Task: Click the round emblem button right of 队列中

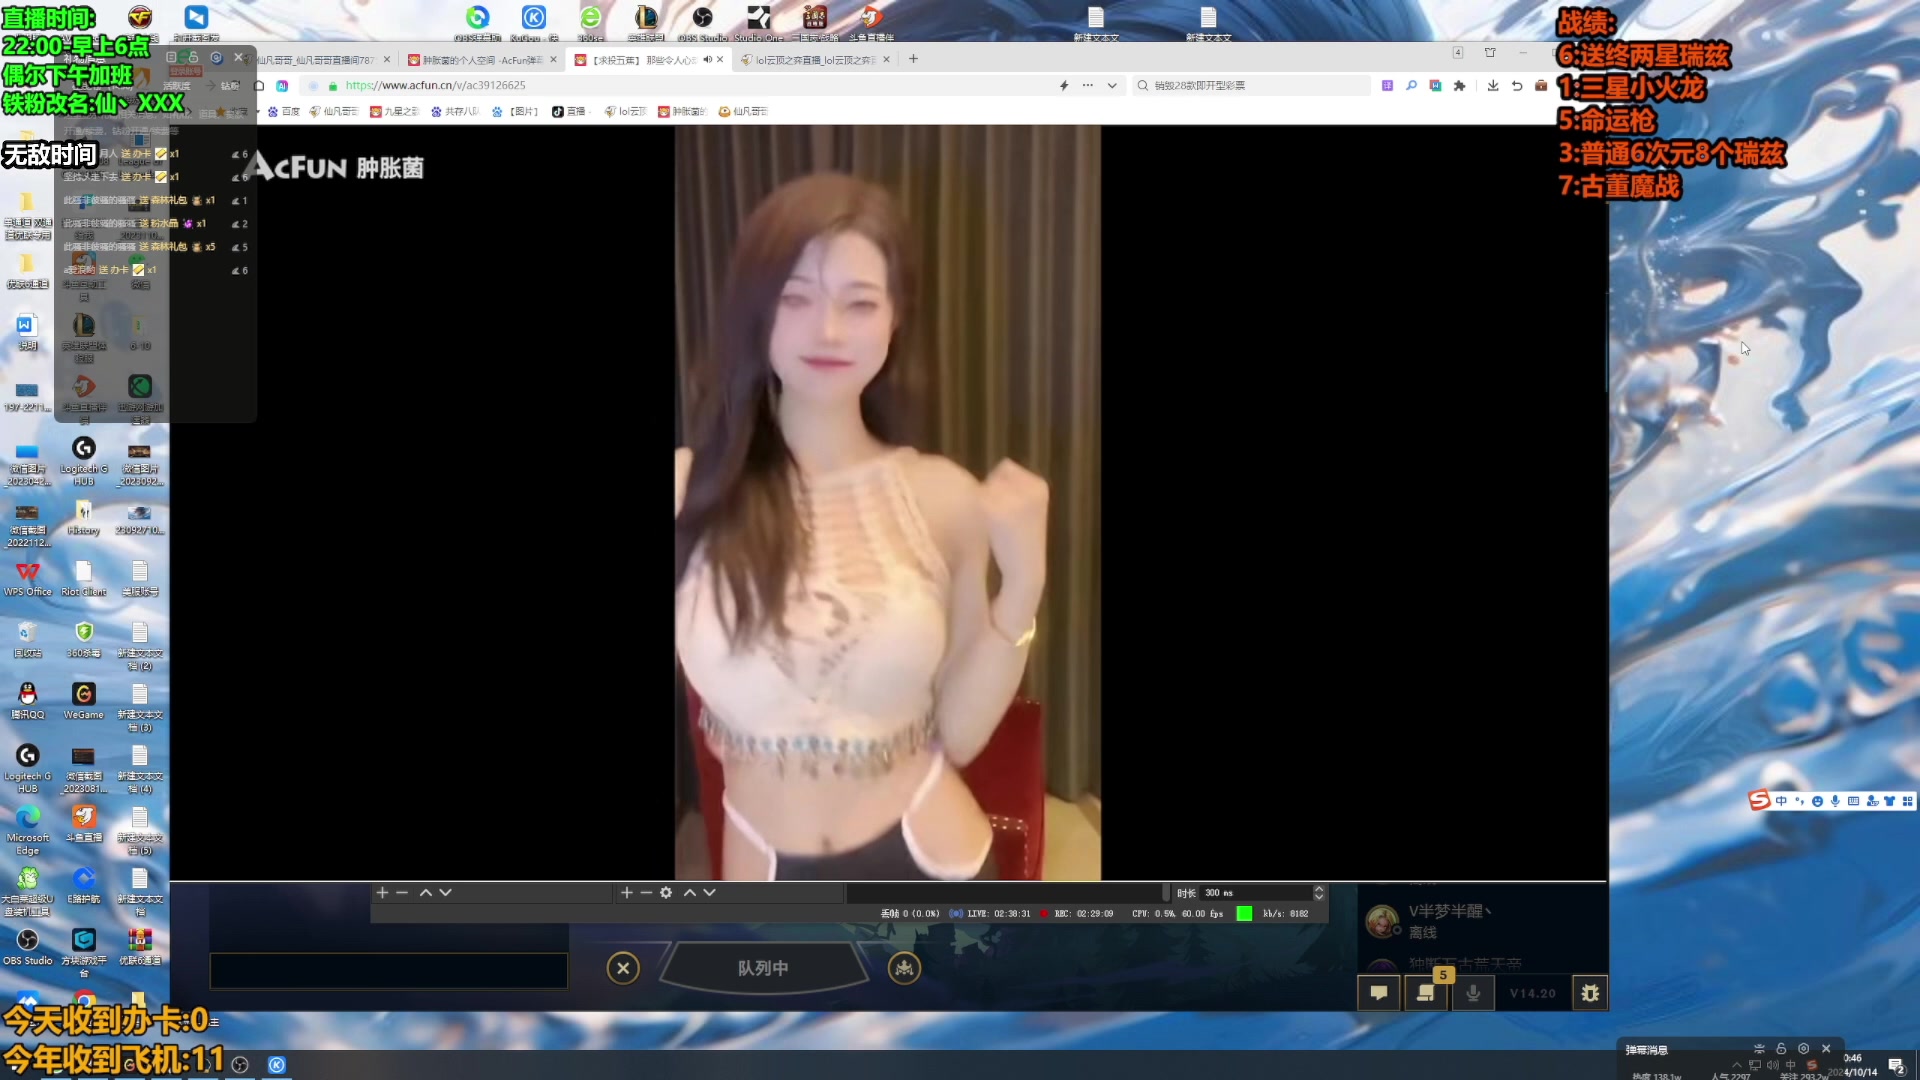Action: pos(904,968)
